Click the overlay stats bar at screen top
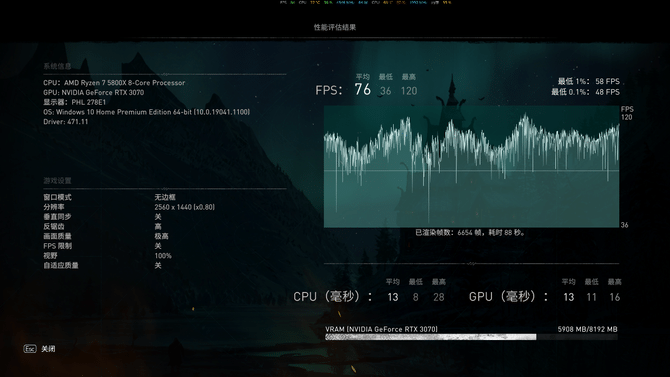Viewport: 670px width, 377px height. [365, 2]
